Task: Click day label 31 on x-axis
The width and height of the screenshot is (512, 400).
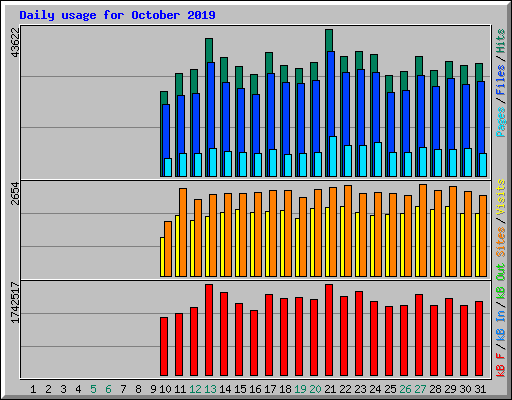Action: tap(480, 389)
